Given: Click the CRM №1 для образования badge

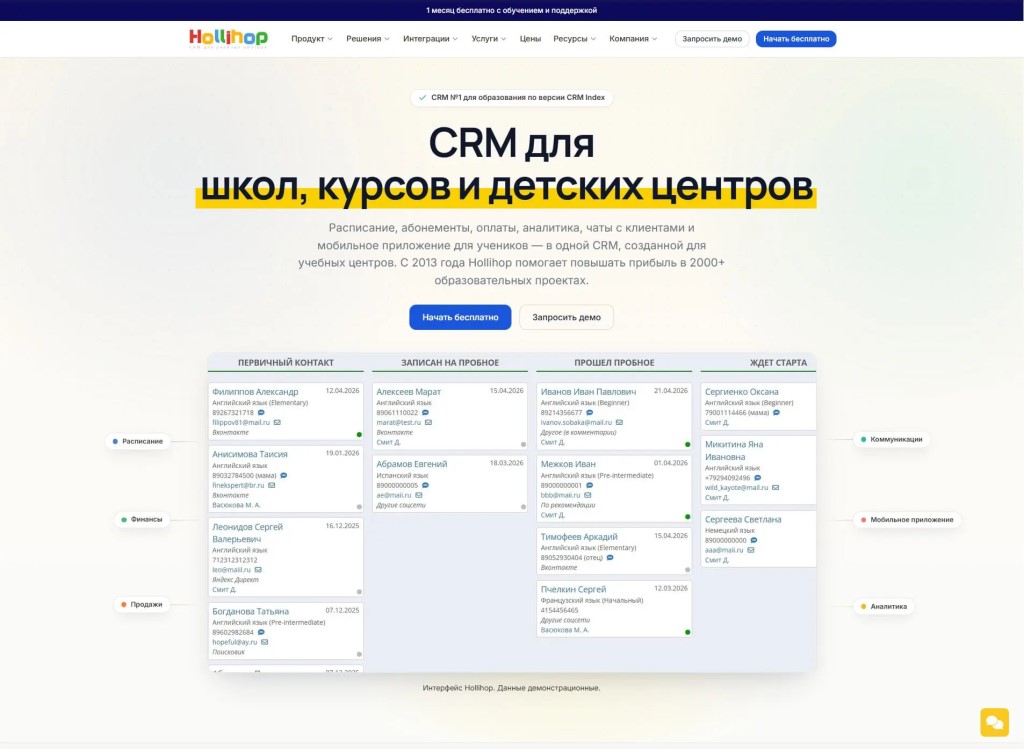Looking at the screenshot, I should click(512, 98).
